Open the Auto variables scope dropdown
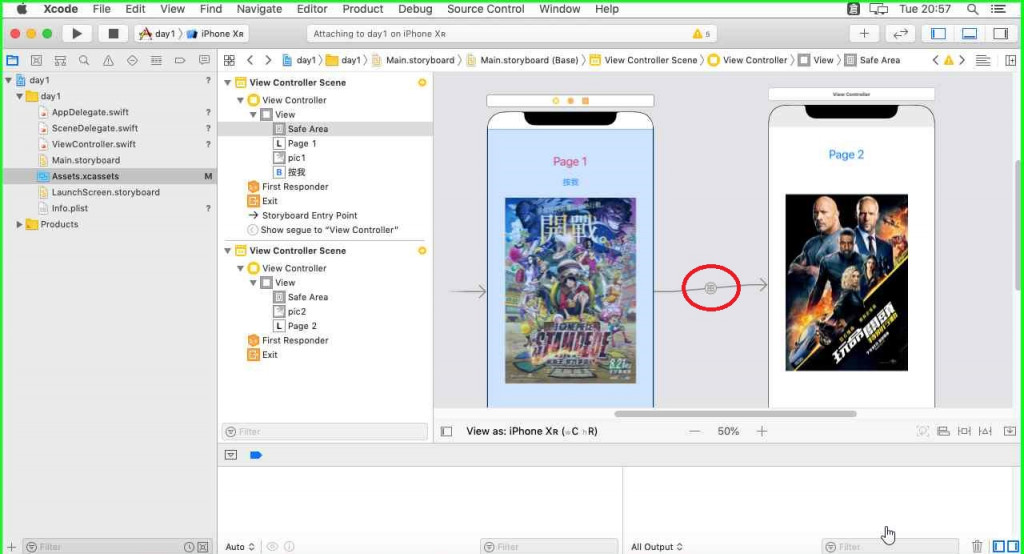Image resolution: width=1024 pixels, height=554 pixels. [240, 547]
